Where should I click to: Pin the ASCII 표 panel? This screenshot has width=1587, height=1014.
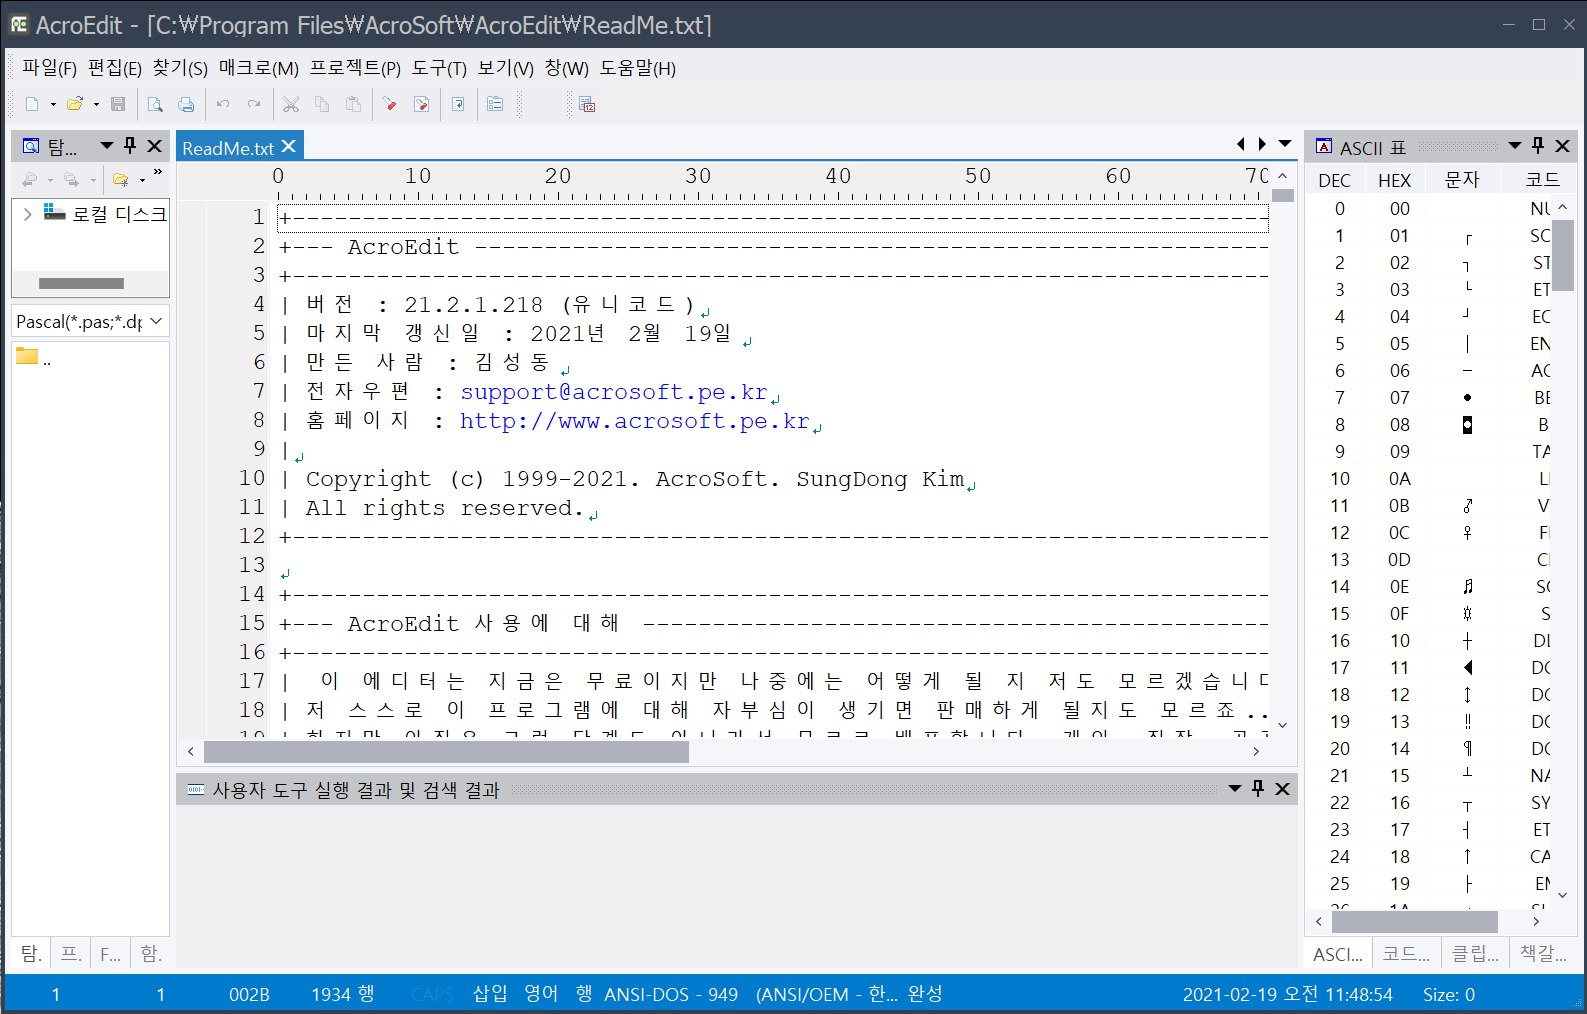[1538, 146]
